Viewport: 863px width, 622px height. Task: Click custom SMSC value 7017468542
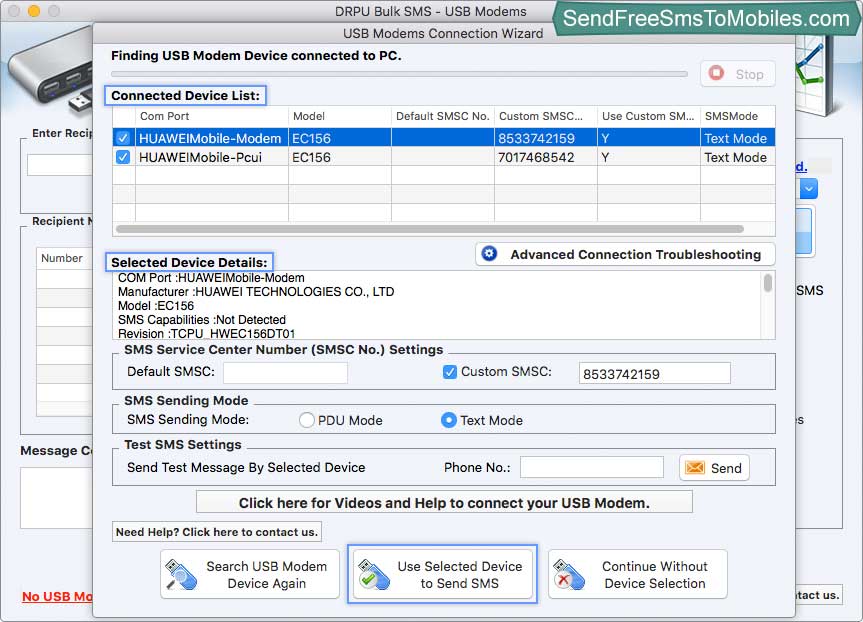point(536,157)
